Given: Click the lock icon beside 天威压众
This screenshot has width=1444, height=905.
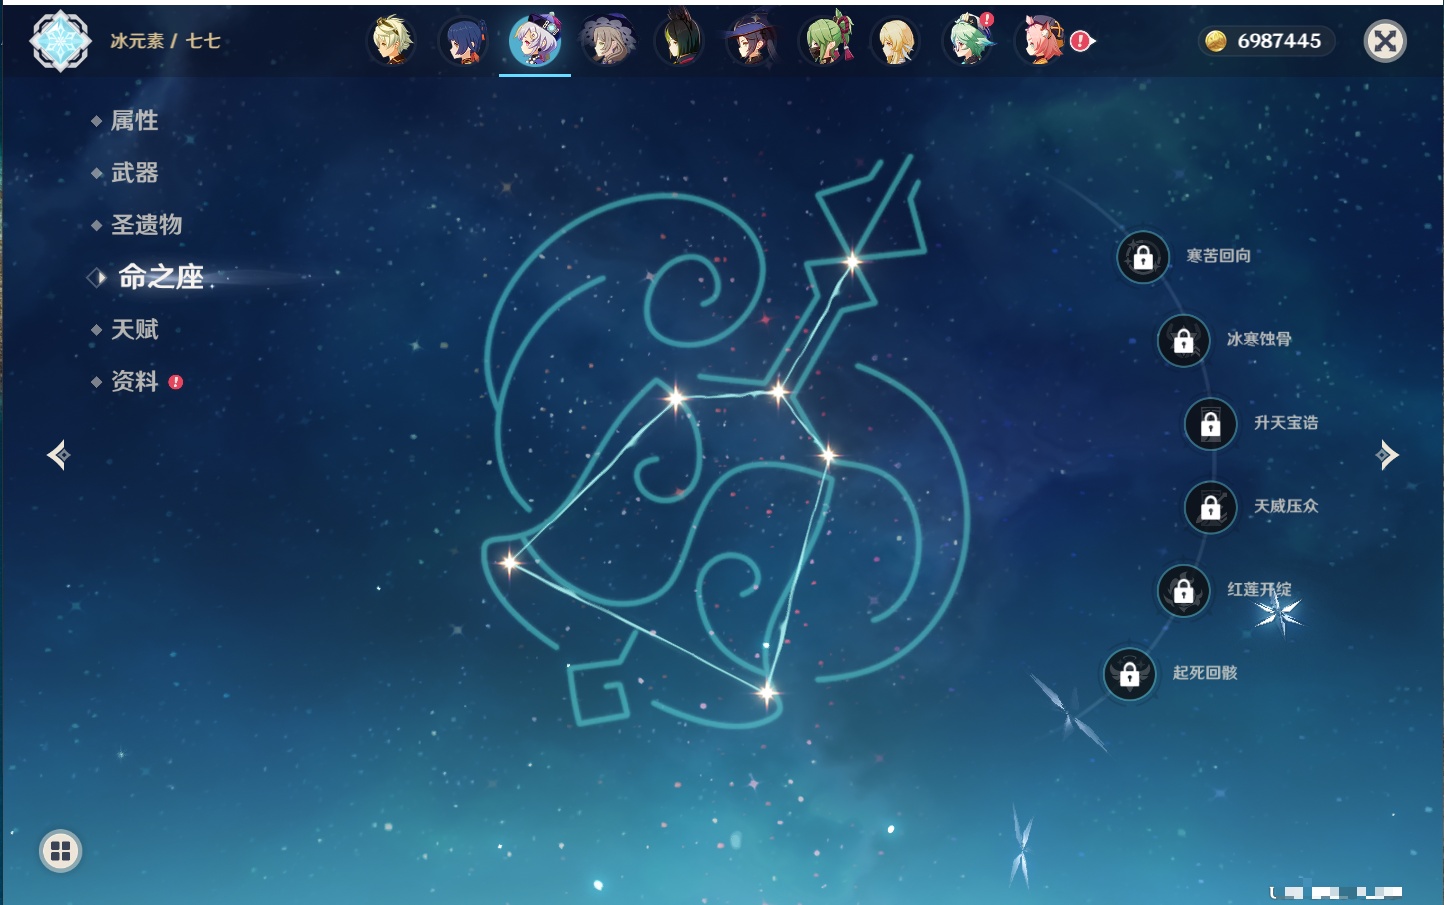Looking at the screenshot, I should 1210,507.
